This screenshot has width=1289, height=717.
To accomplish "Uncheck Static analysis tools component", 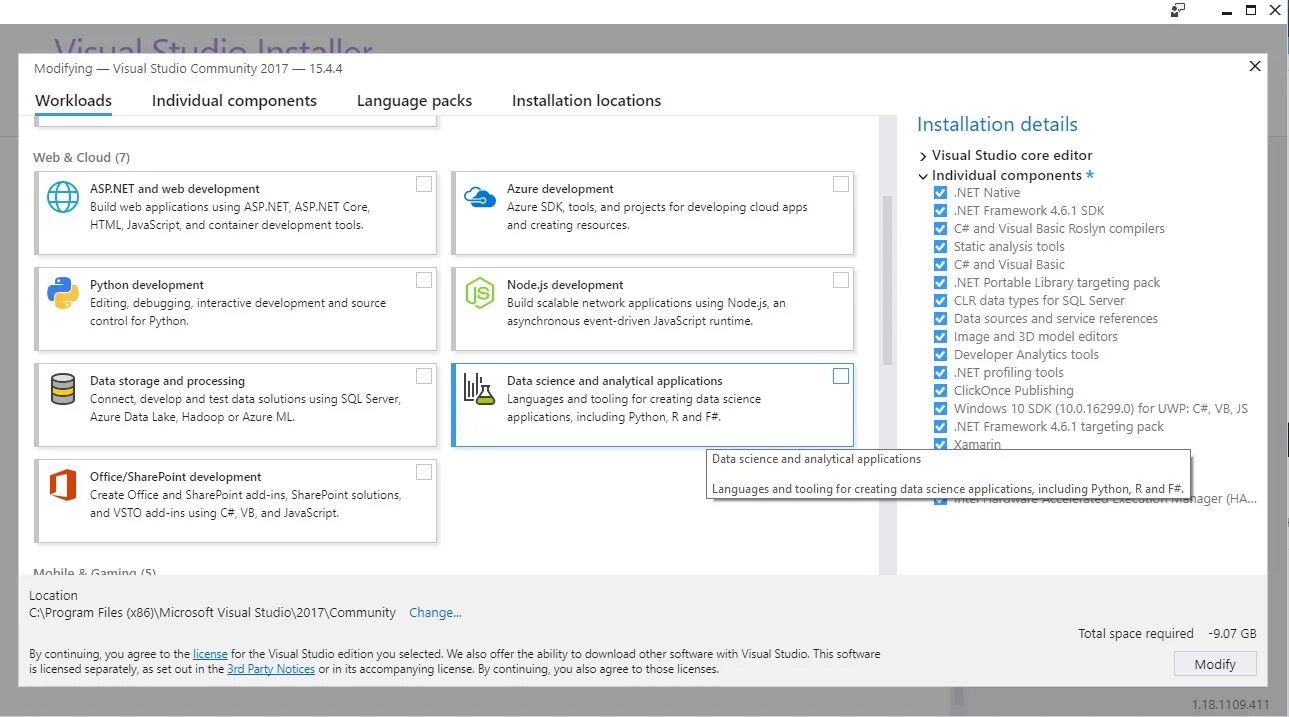I will [940, 247].
